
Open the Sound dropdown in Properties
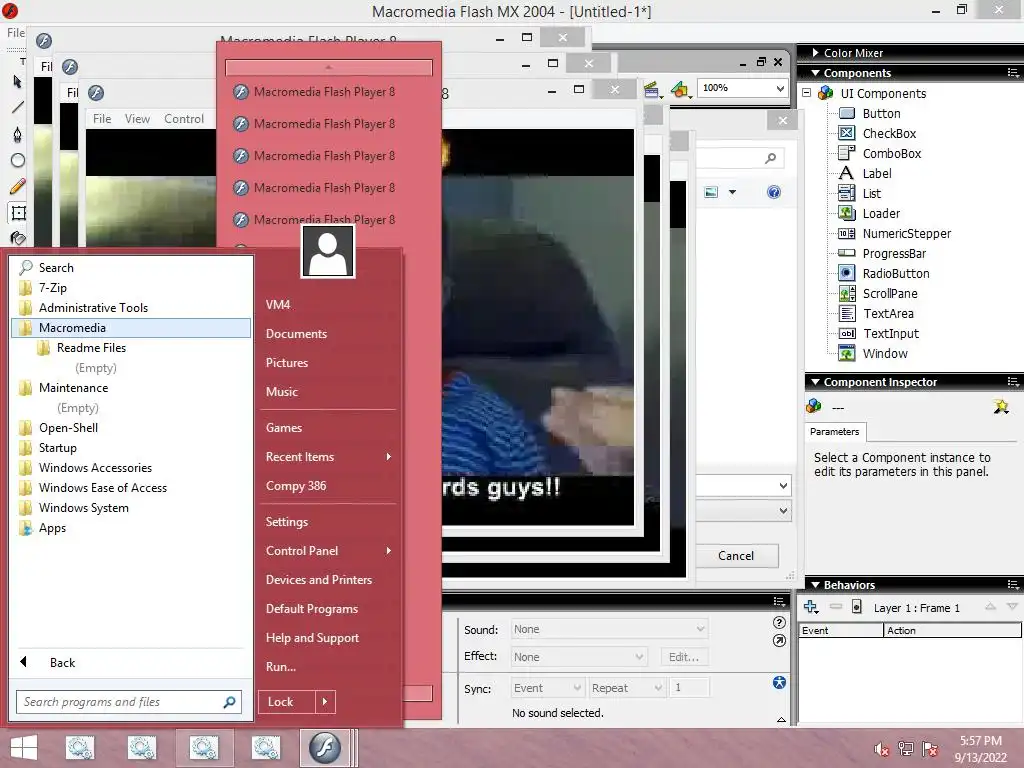609,630
